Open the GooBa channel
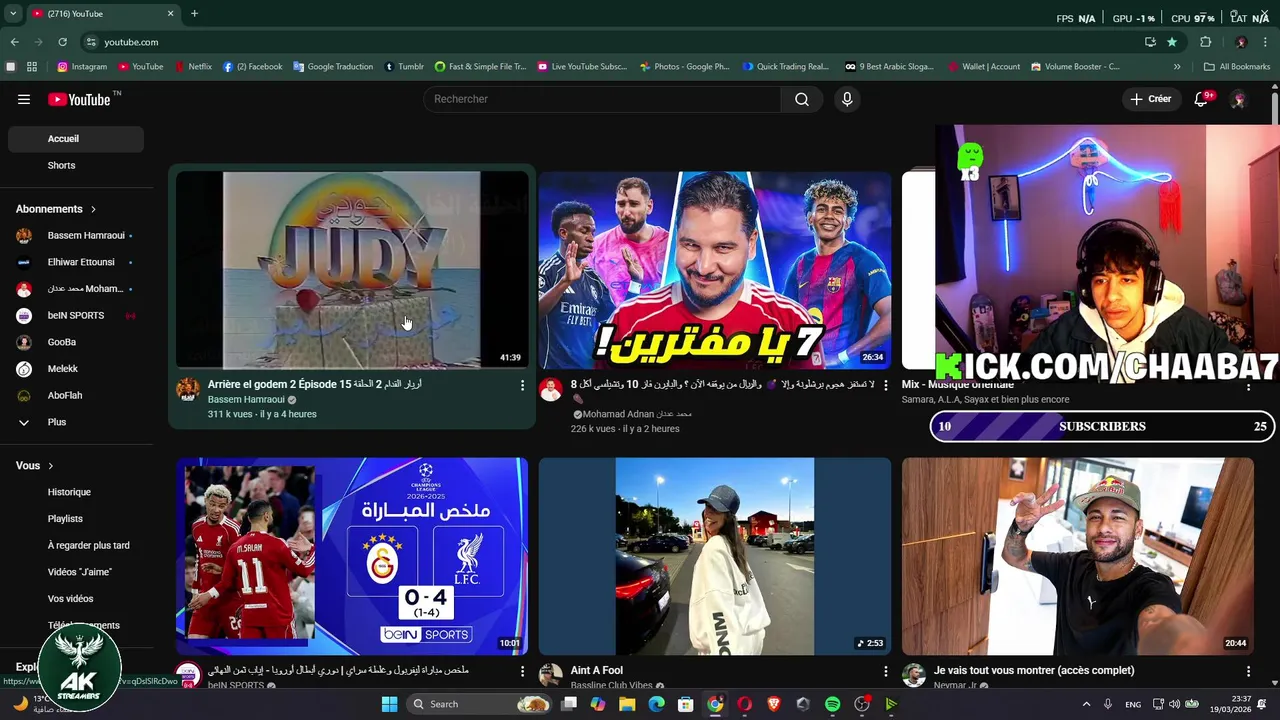This screenshot has height=720, width=1280. coord(76,342)
